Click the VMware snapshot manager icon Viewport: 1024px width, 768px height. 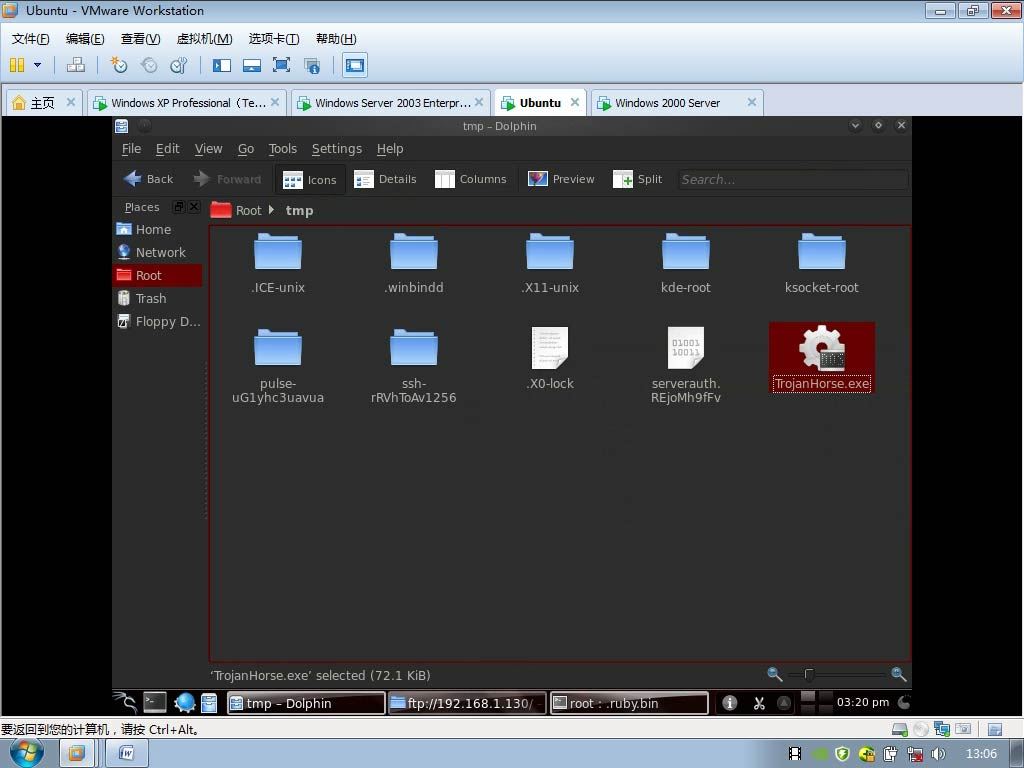[179, 66]
